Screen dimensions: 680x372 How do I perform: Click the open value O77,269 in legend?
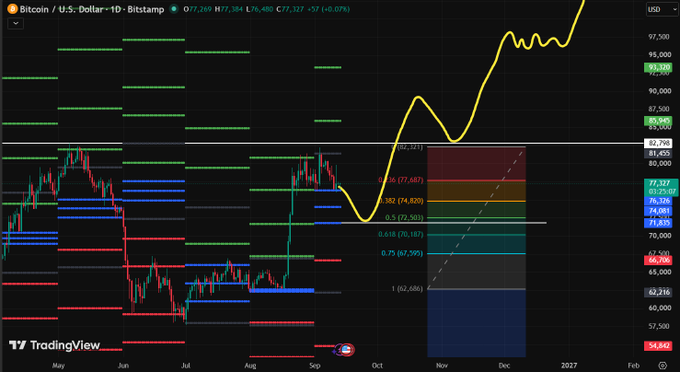click(x=198, y=9)
